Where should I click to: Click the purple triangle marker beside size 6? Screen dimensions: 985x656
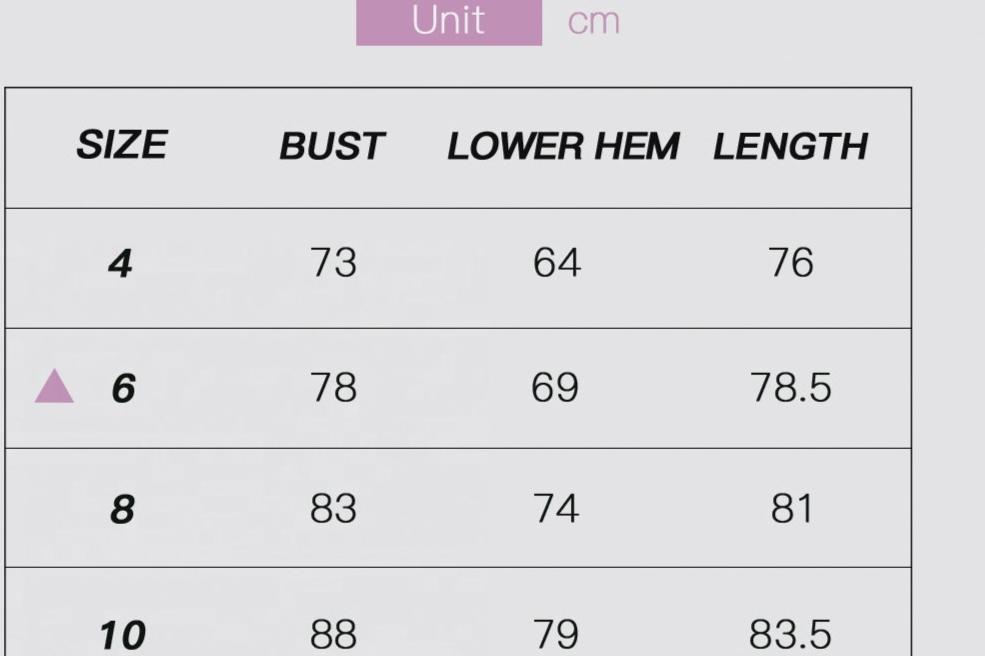(x=54, y=387)
